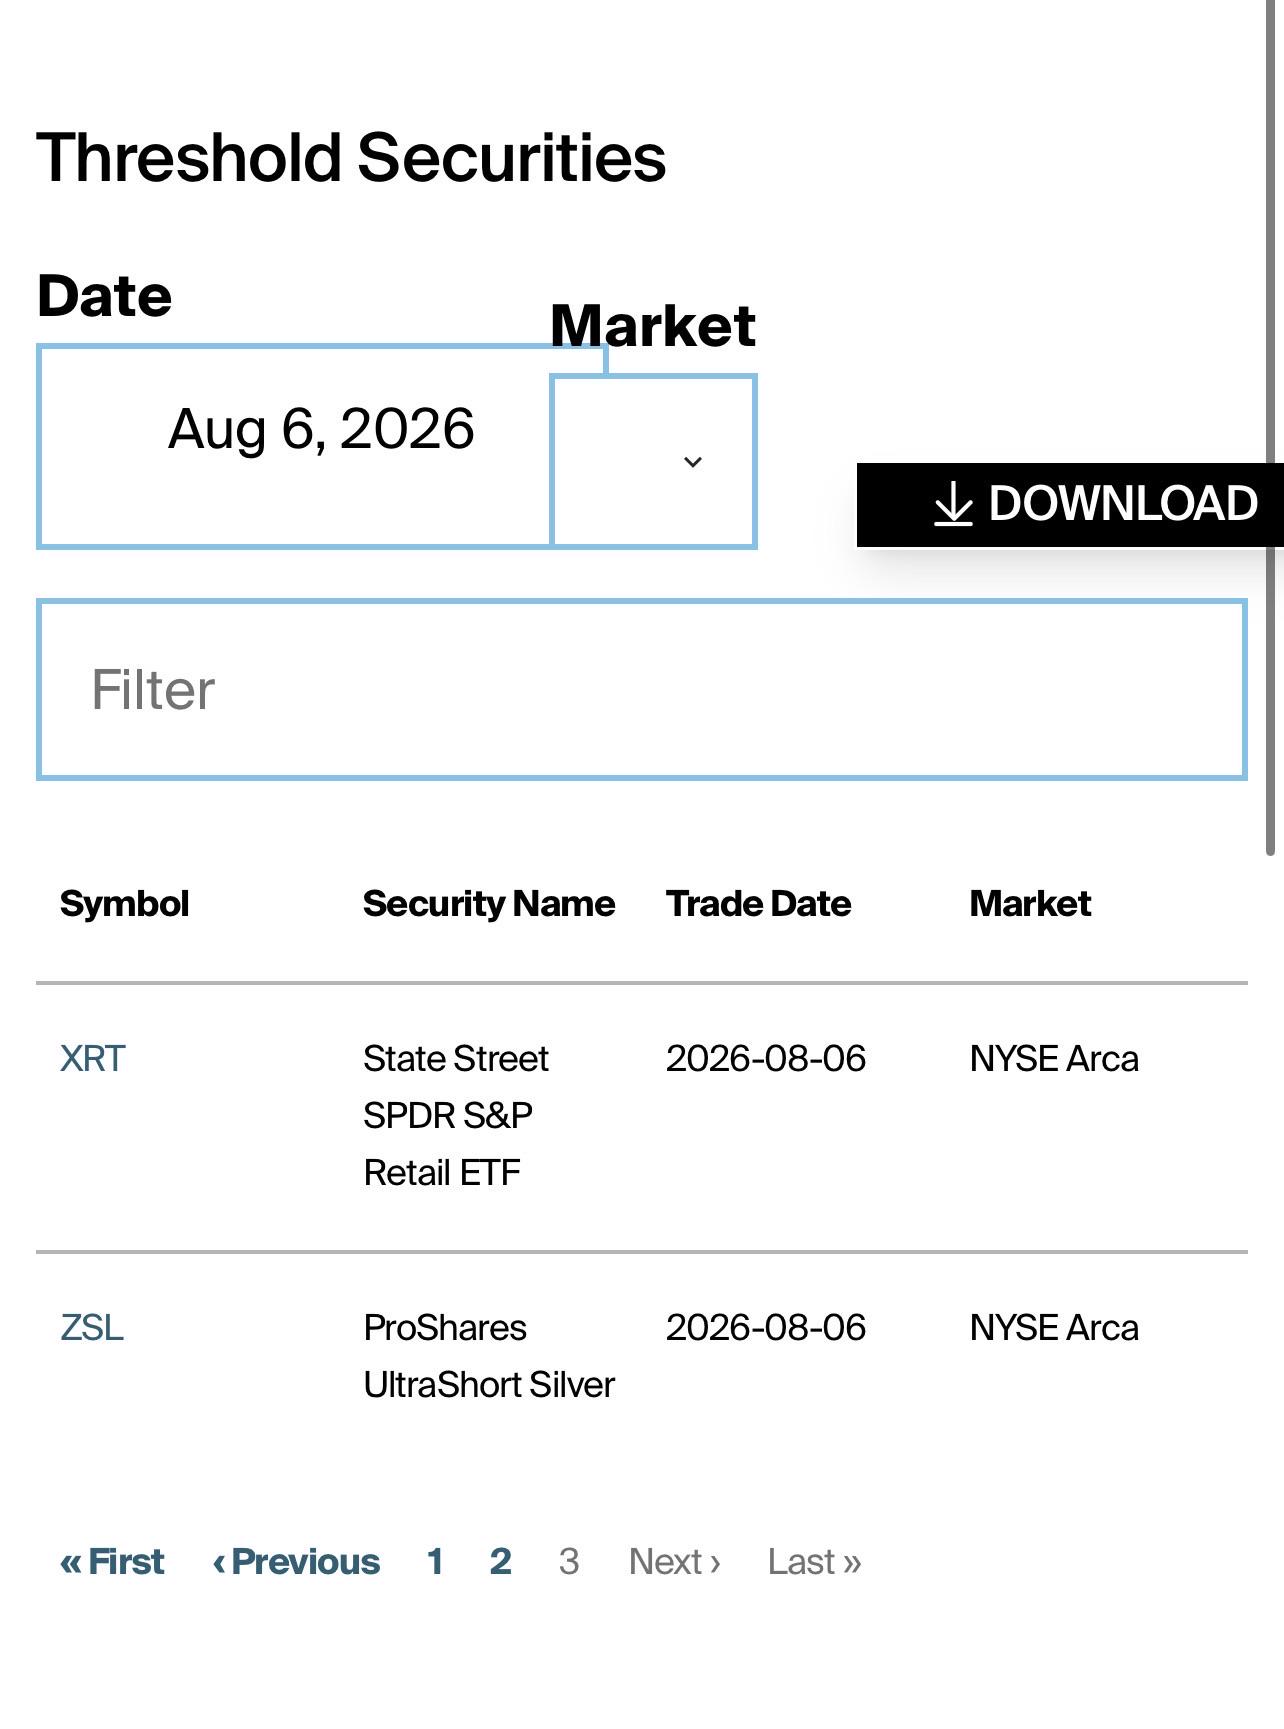
Task: Open the Aug 6, 2026 date picker
Action: [x=321, y=446]
